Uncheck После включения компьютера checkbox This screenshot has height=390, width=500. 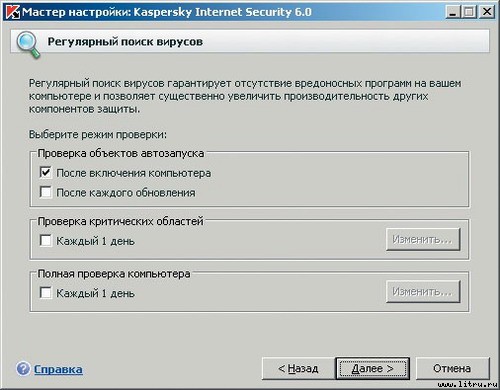pyautogui.click(x=46, y=173)
